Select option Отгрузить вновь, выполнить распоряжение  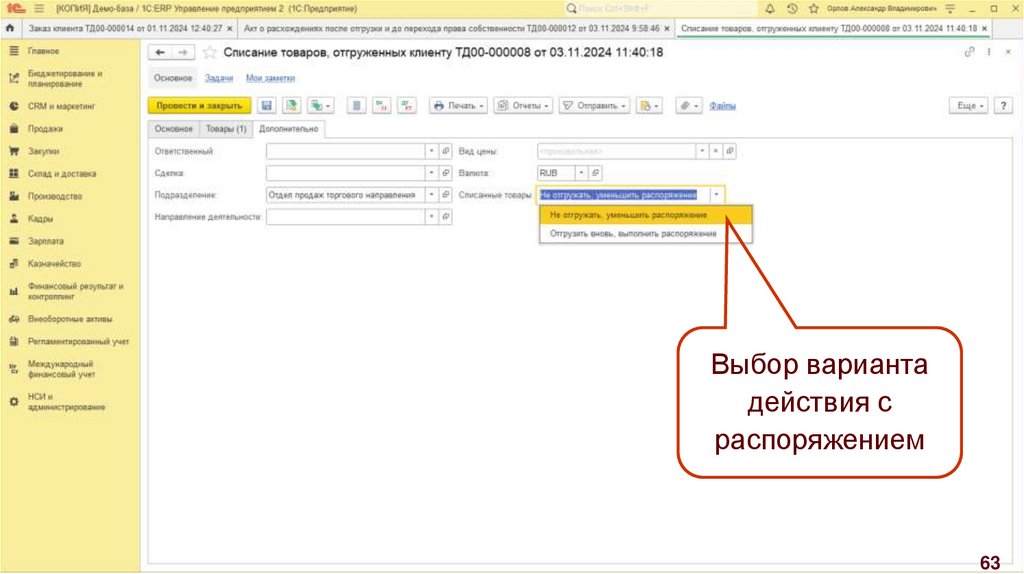click(645, 234)
